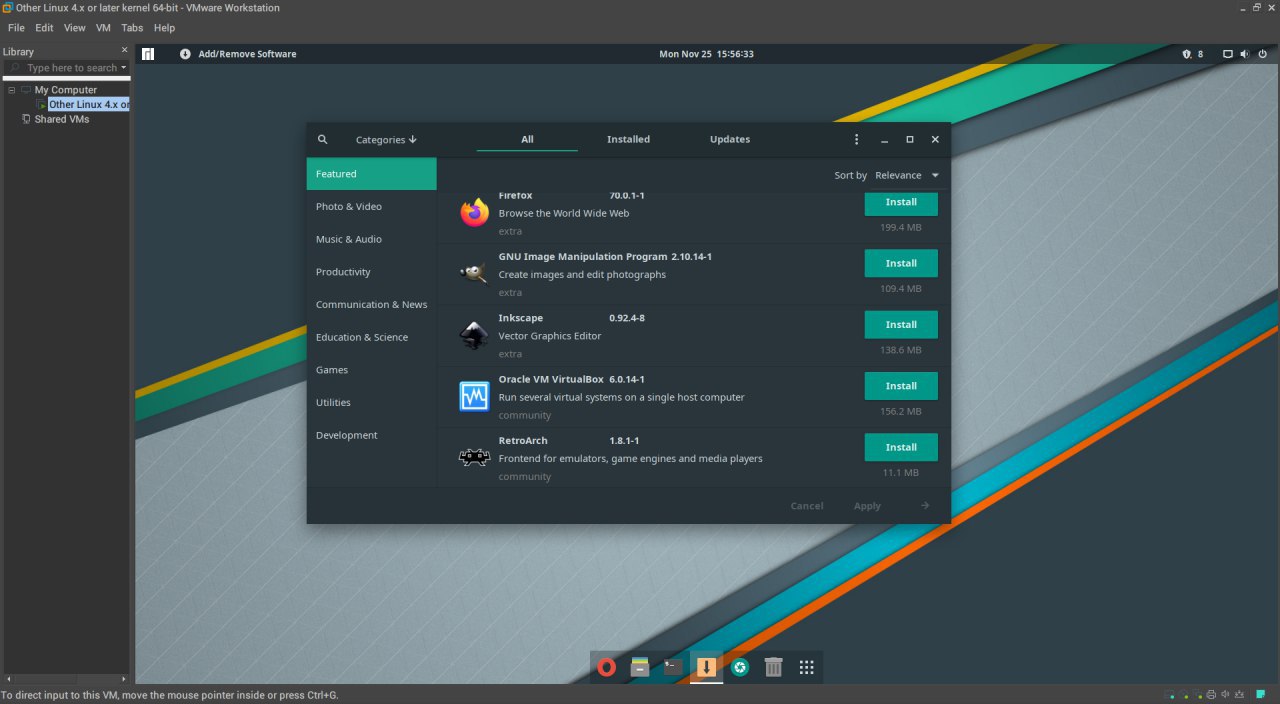Close the VMware Library panel
This screenshot has height=704, width=1280.
point(125,51)
